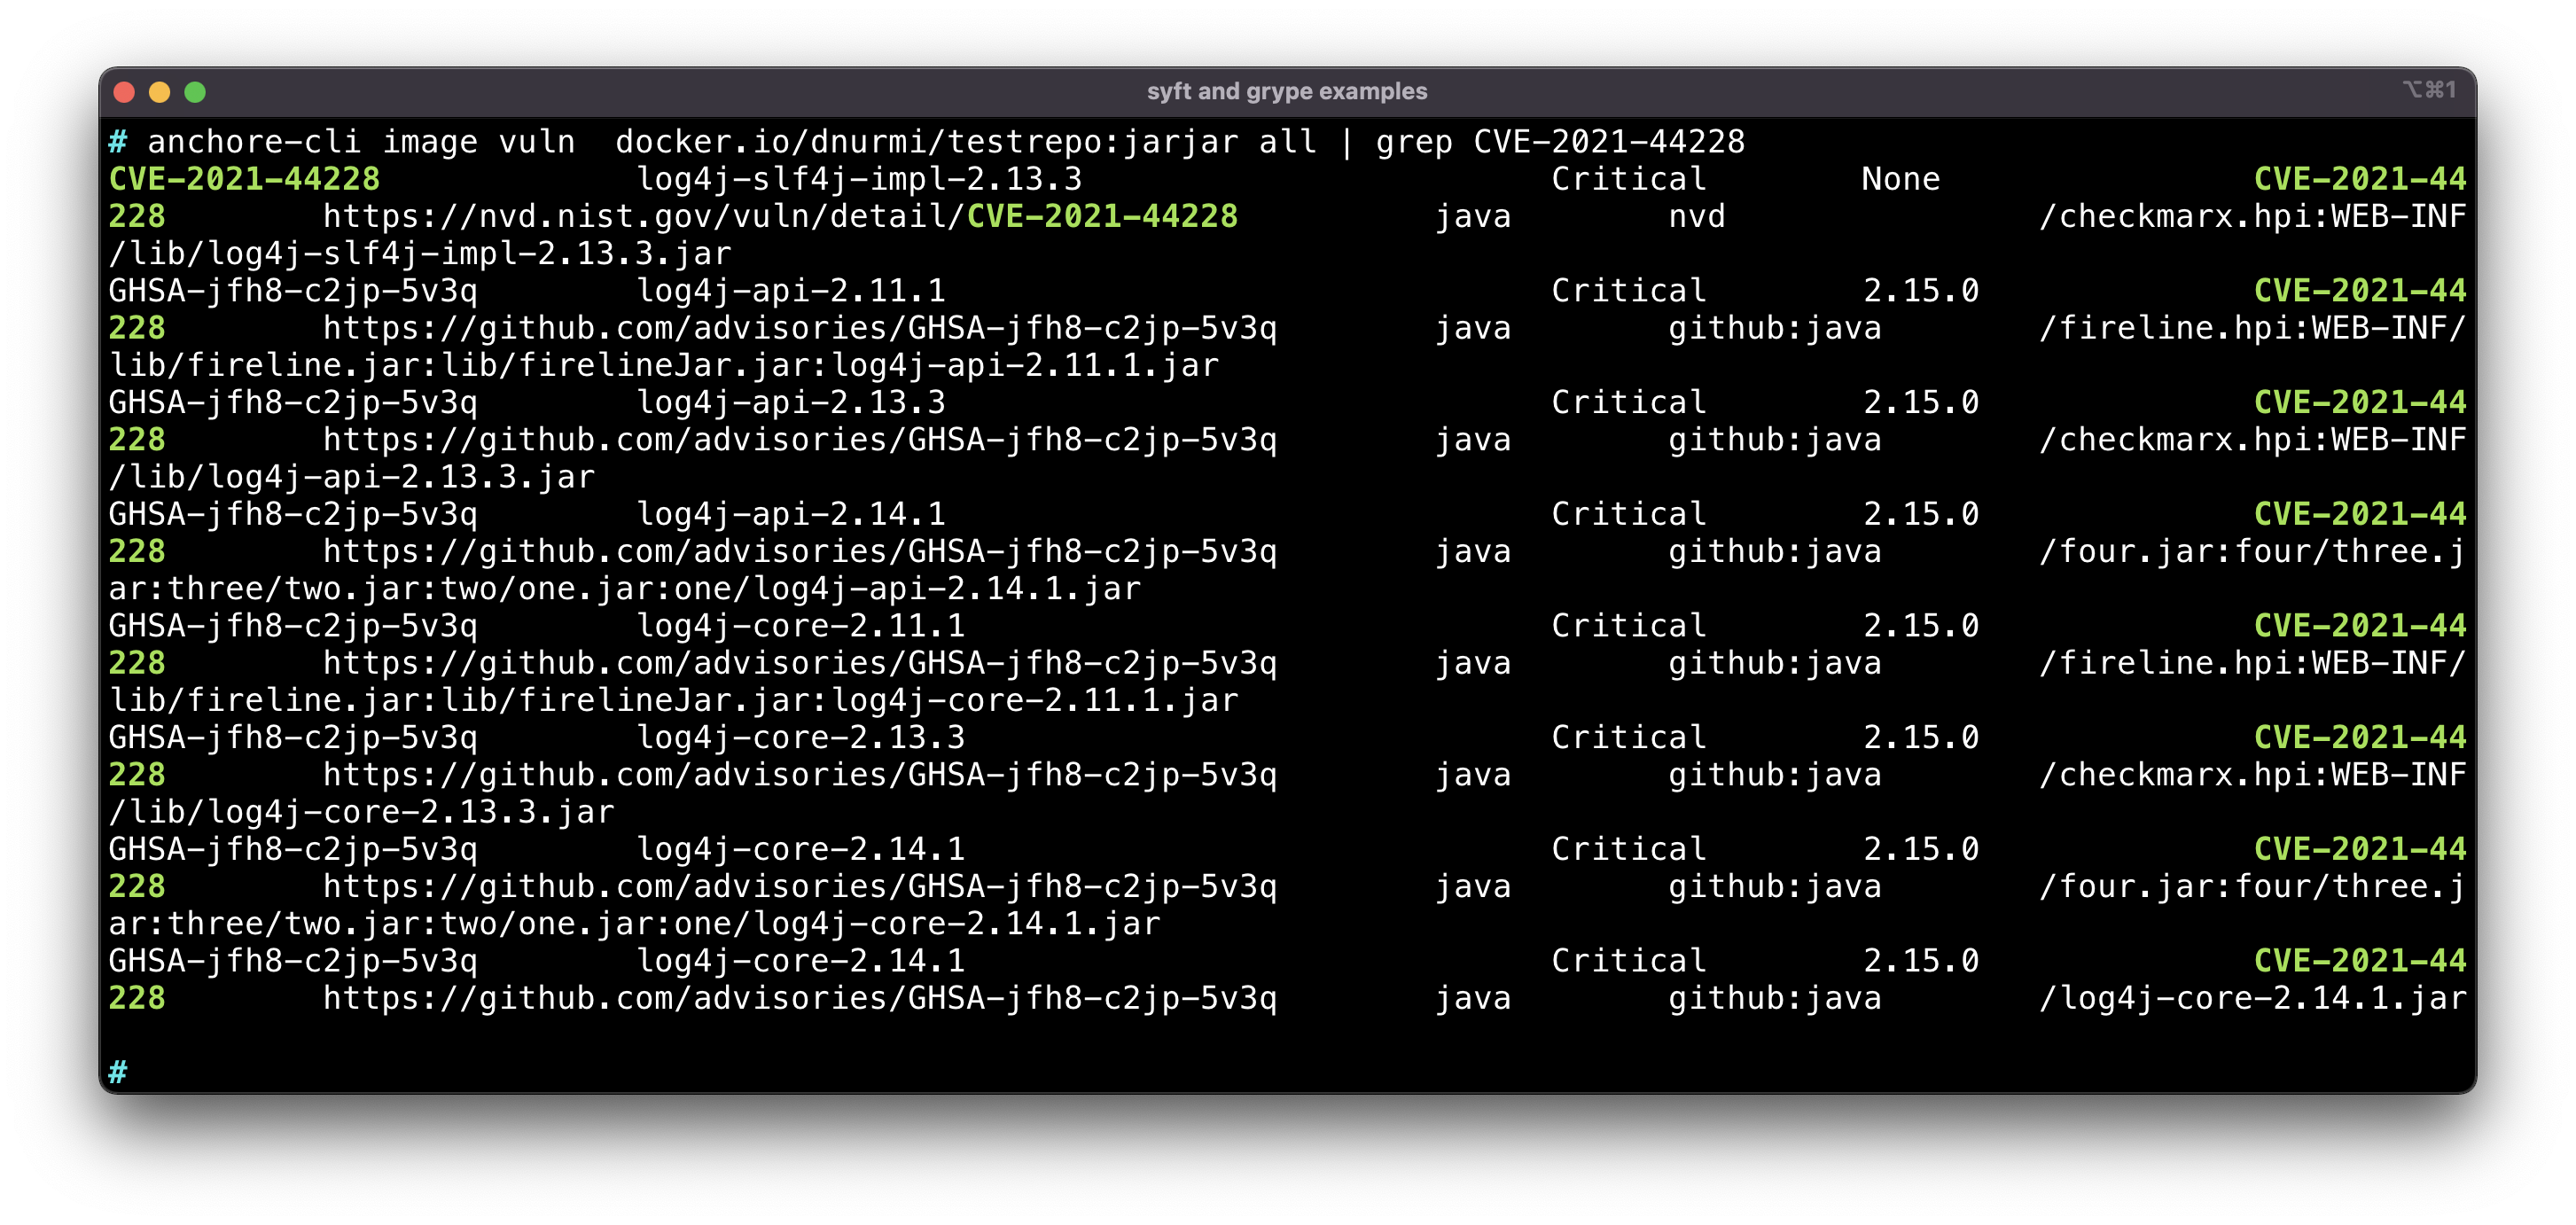Click the green CVE-2021-44228 ID at the far left

[x=244, y=179]
